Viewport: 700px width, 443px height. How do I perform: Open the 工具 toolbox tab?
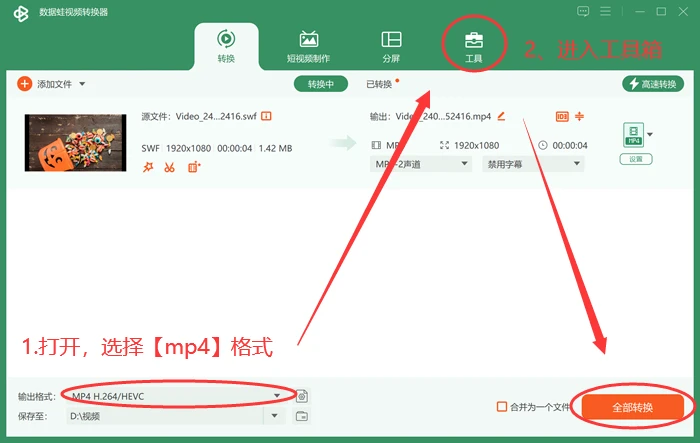point(474,46)
